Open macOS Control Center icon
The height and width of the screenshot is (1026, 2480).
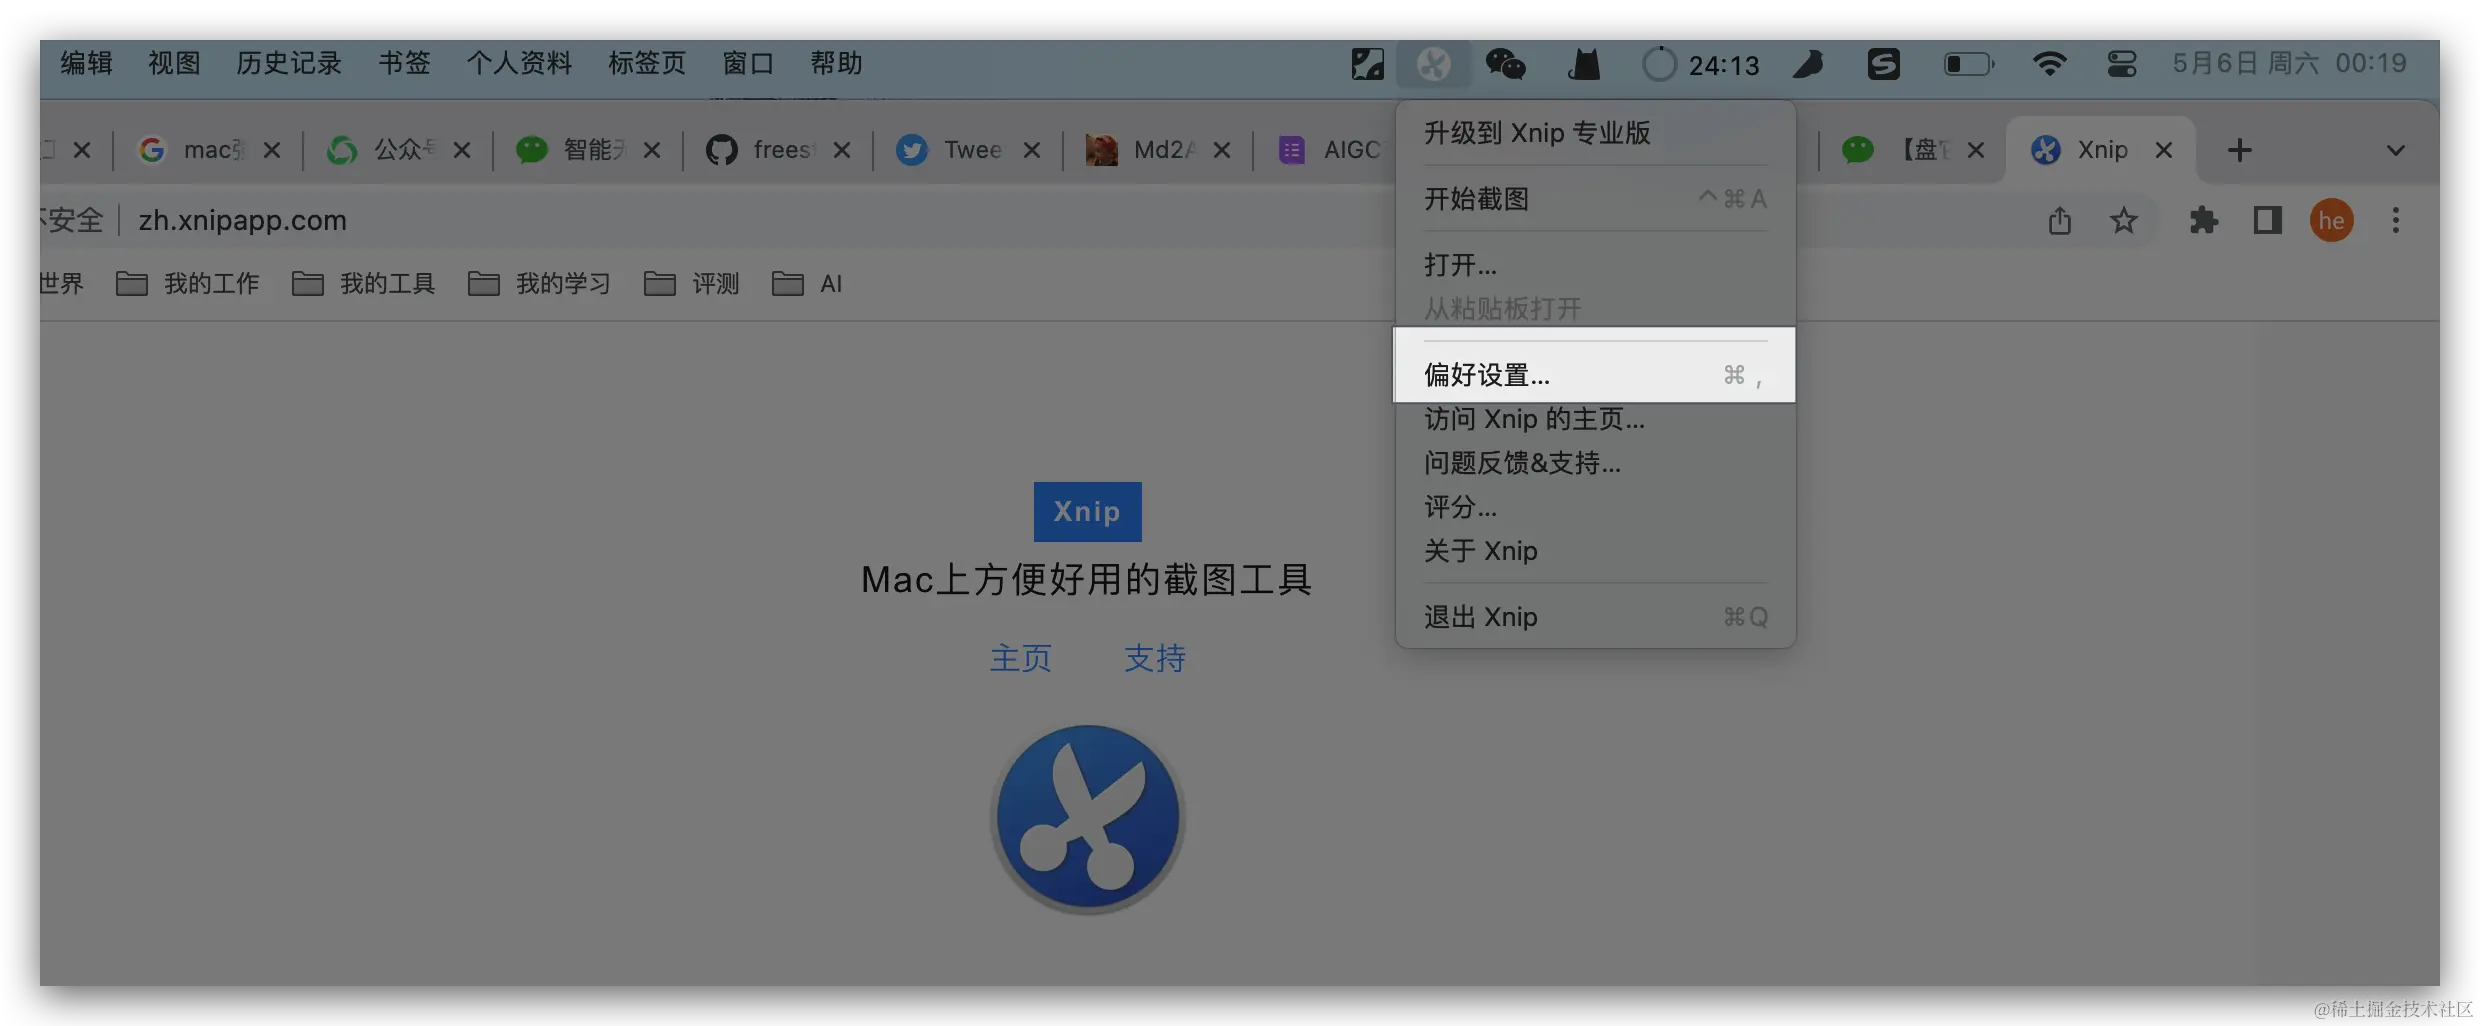[2122, 65]
